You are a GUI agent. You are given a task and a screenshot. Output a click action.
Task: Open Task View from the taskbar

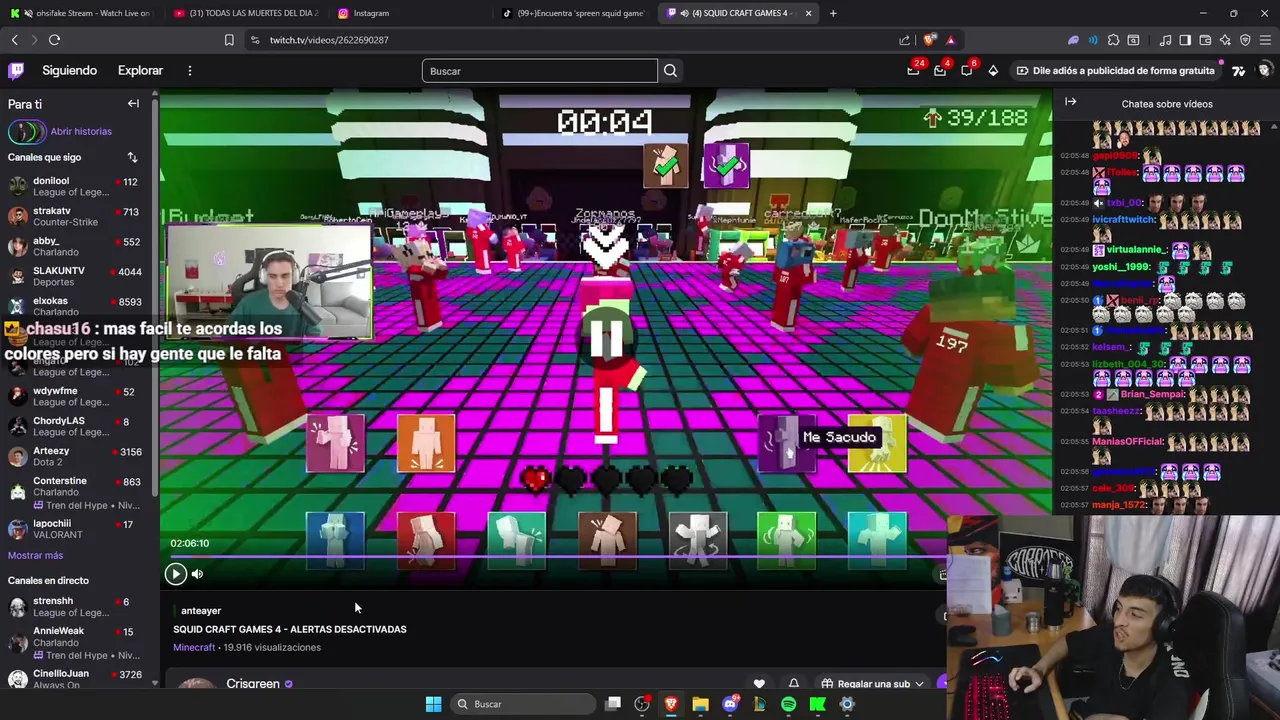(613, 704)
